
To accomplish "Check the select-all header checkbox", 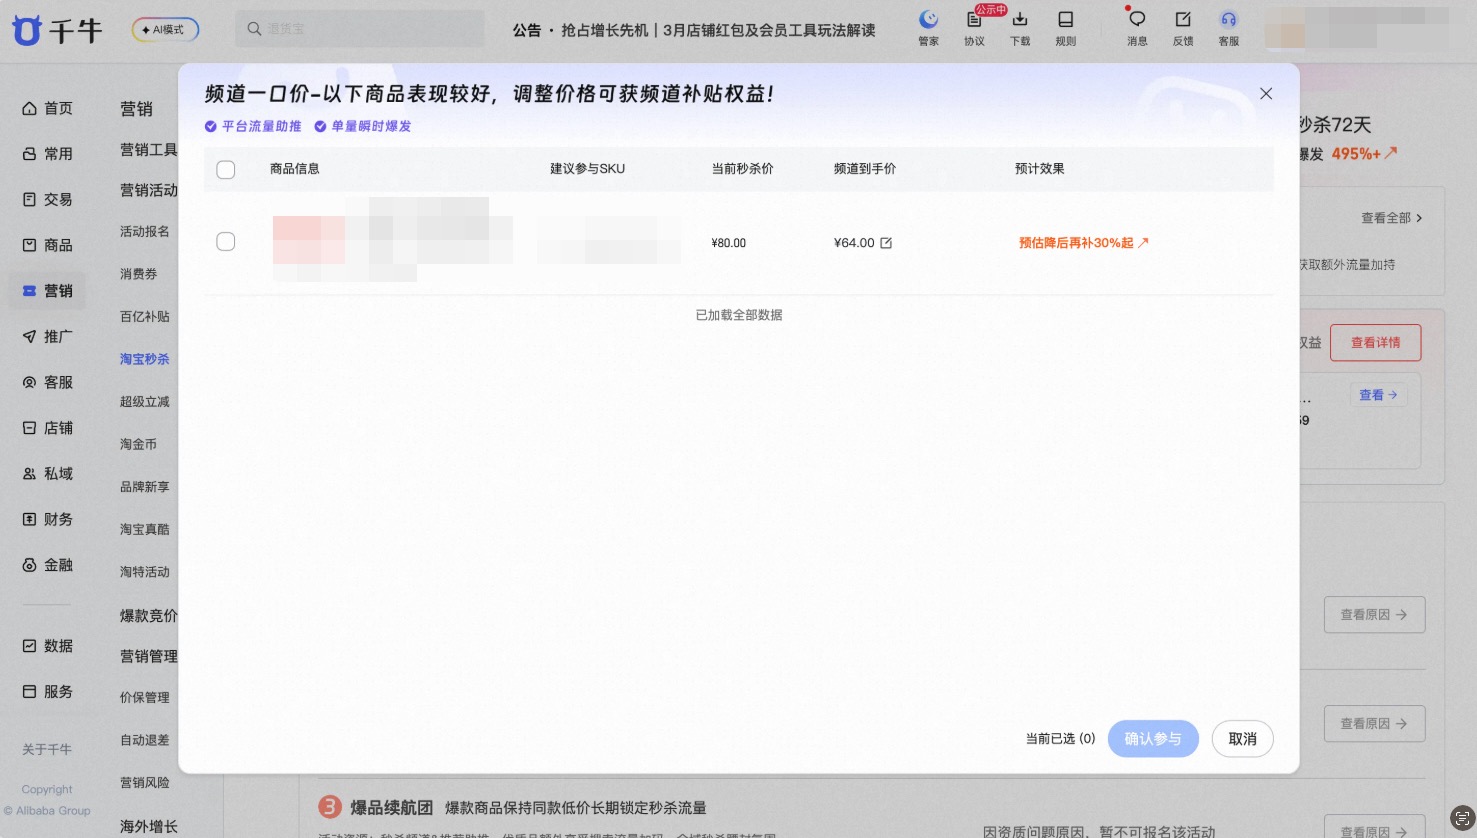I will click(226, 170).
